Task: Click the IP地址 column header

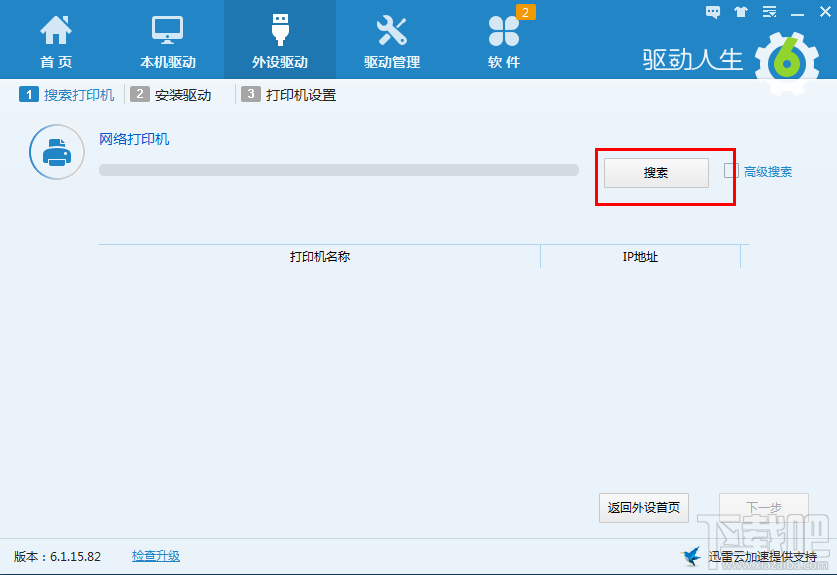Action: tap(640, 257)
